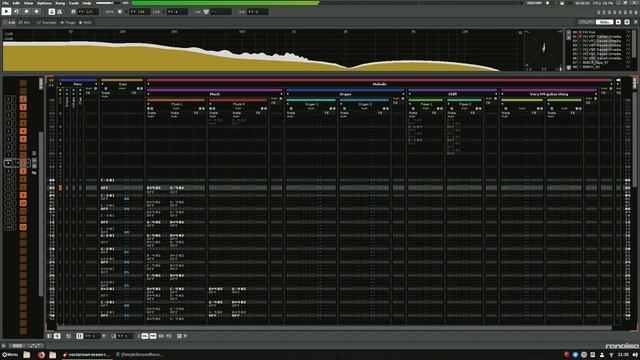640x360 pixels.
Task: Open the Song menu
Action: point(60,3)
